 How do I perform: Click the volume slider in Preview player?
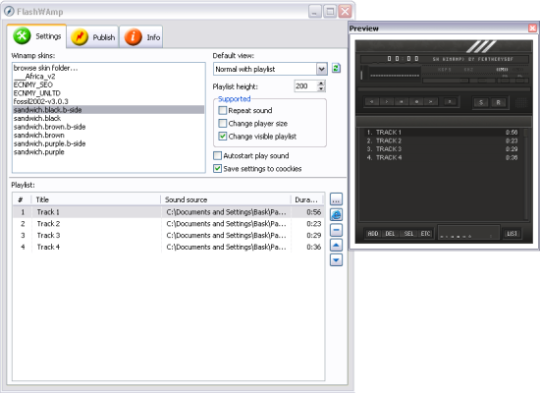[x=445, y=81]
